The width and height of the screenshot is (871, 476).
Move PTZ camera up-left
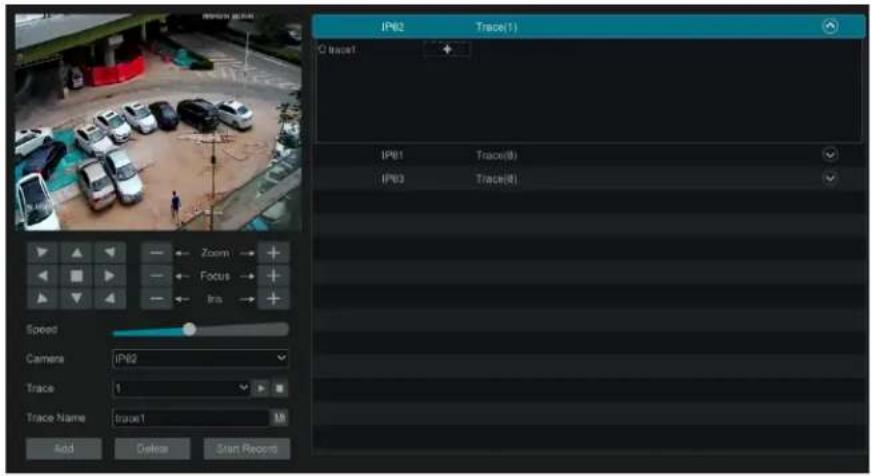[43, 253]
